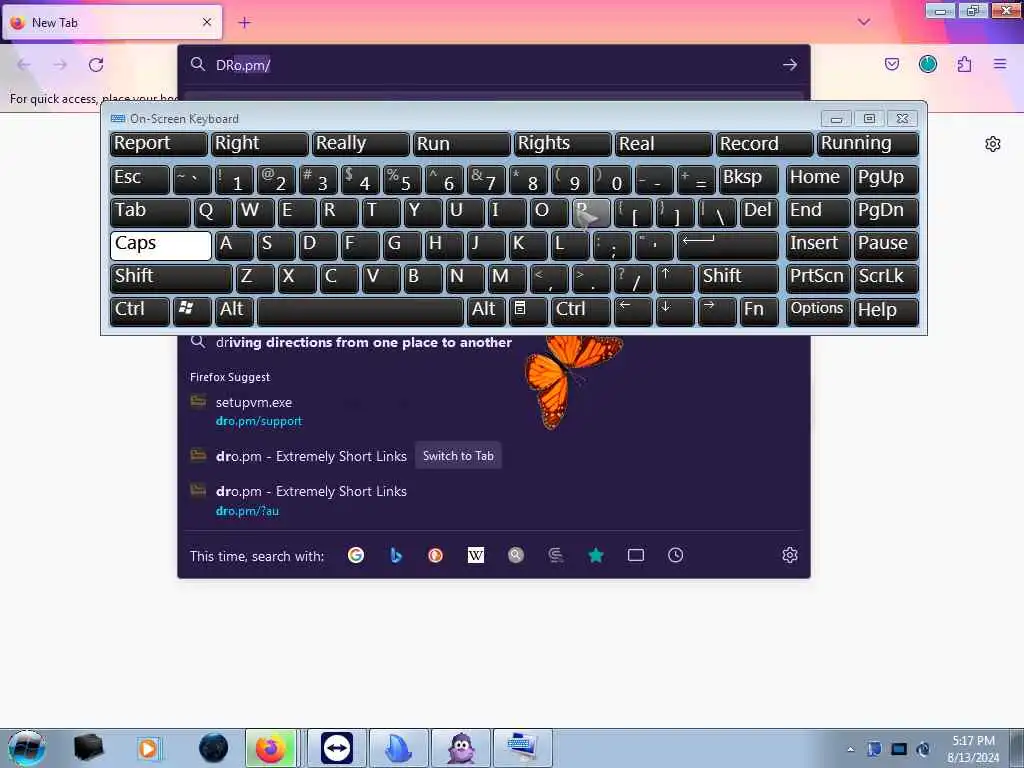Image resolution: width=1024 pixels, height=768 pixels.
Task: Search this time with Bing icon
Action: pos(396,555)
